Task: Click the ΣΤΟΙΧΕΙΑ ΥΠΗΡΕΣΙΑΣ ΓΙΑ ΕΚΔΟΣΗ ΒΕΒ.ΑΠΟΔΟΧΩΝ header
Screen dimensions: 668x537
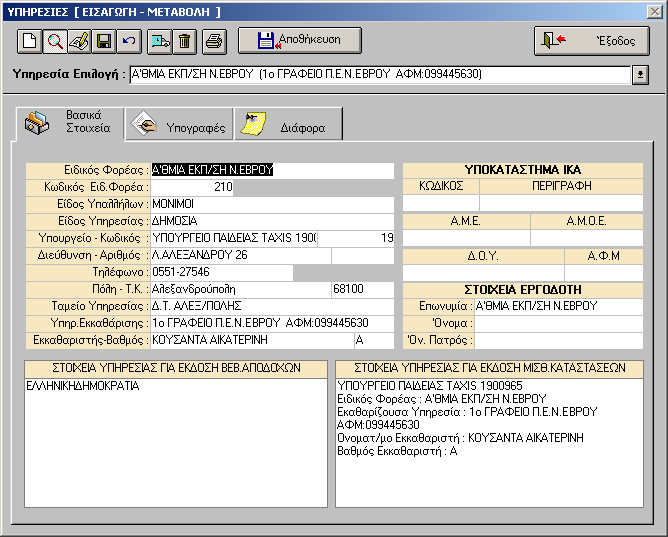Action: [x=176, y=368]
